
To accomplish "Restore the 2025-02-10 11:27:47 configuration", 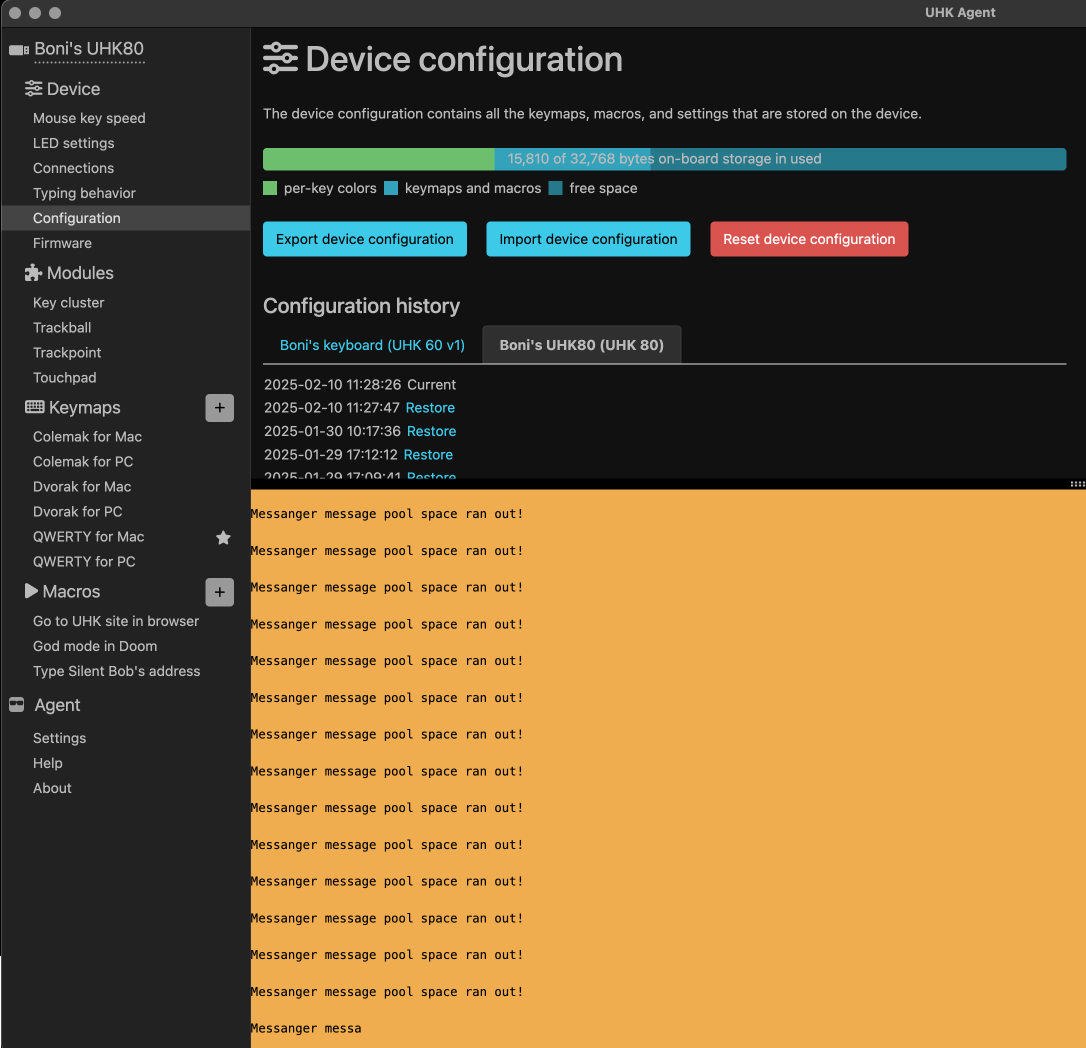I will 430,408.
